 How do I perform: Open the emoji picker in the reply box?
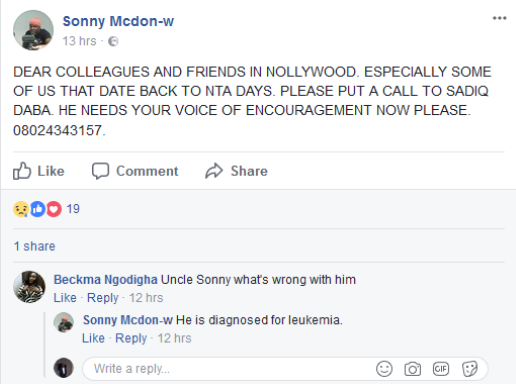pyautogui.click(x=384, y=369)
